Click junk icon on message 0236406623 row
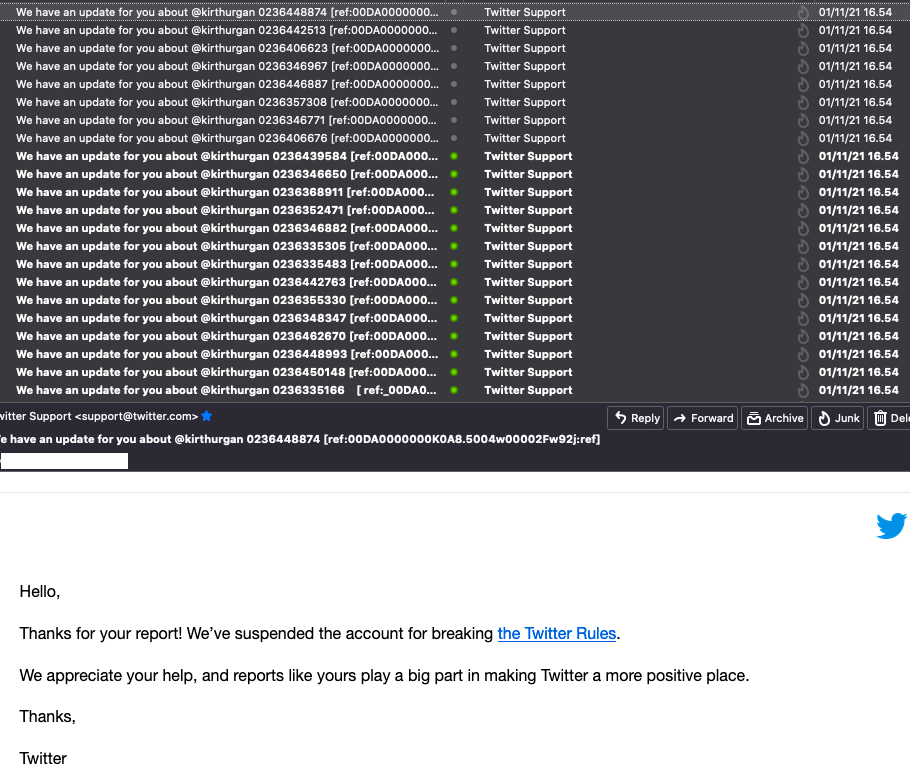This screenshot has width=910, height=774. coord(803,49)
